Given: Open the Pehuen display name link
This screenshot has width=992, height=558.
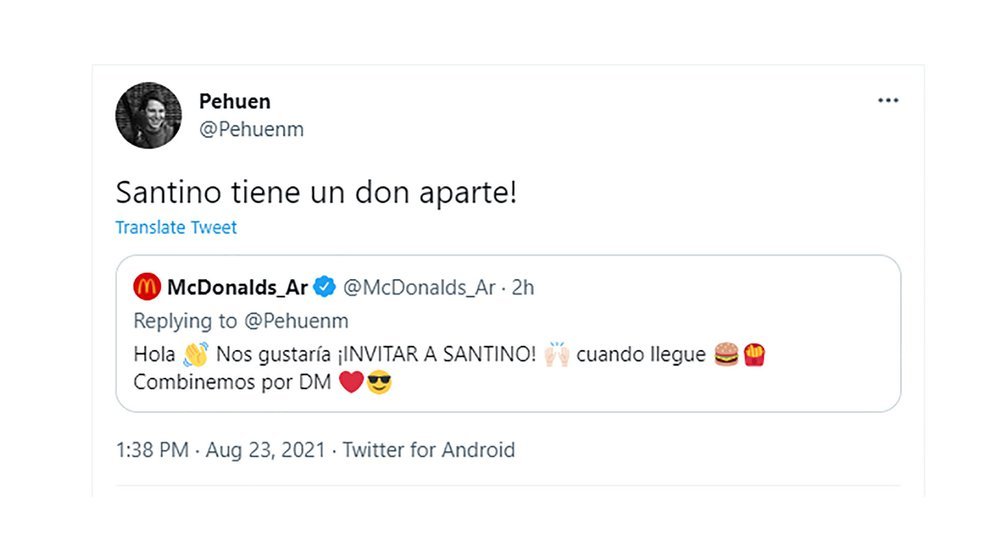Looking at the screenshot, I should click(x=235, y=101).
